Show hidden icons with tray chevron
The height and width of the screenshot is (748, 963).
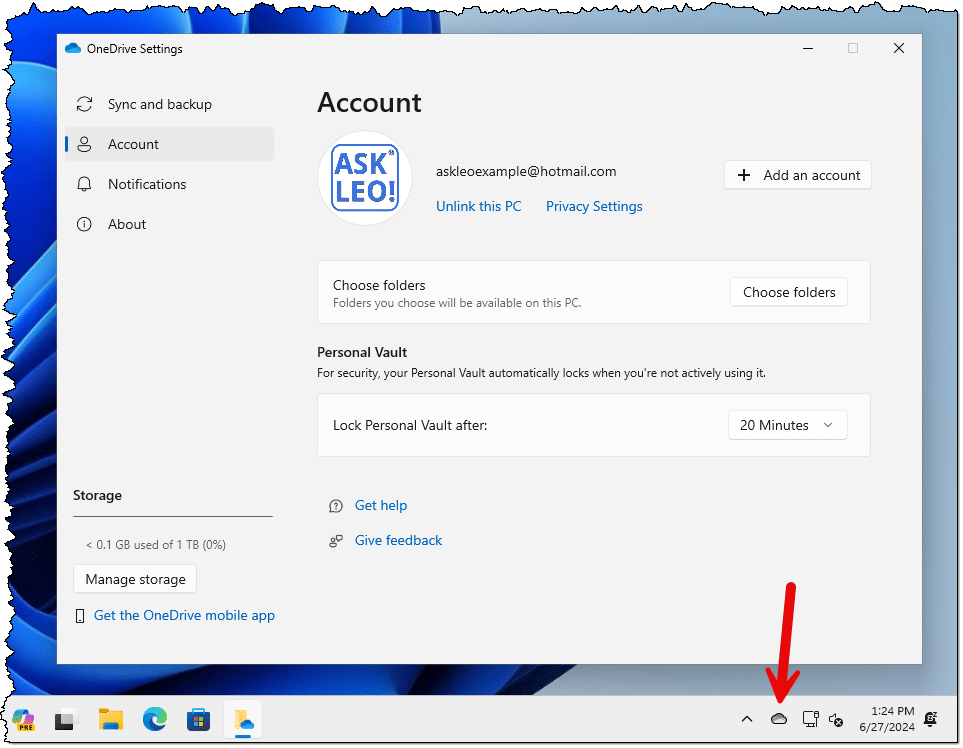746,719
